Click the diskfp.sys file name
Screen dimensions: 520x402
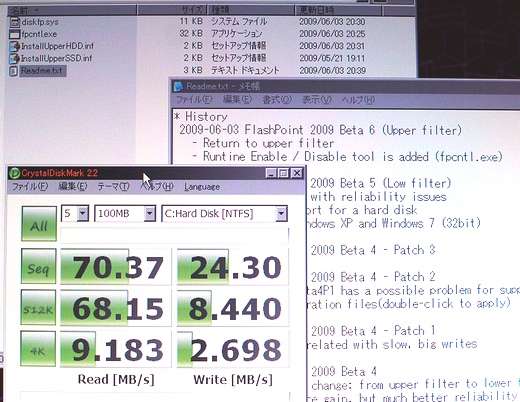(40, 22)
